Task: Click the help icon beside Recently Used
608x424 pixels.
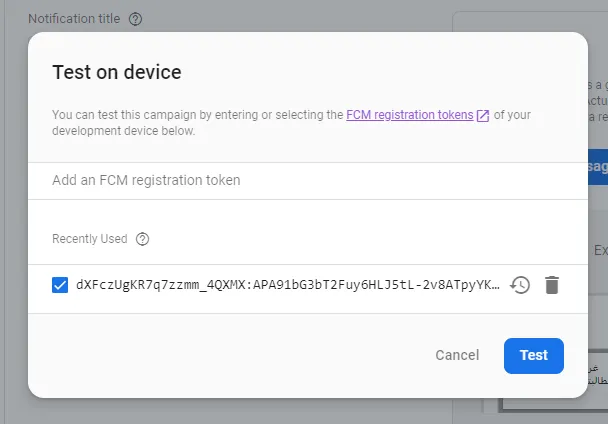Action: tap(142, 239)
